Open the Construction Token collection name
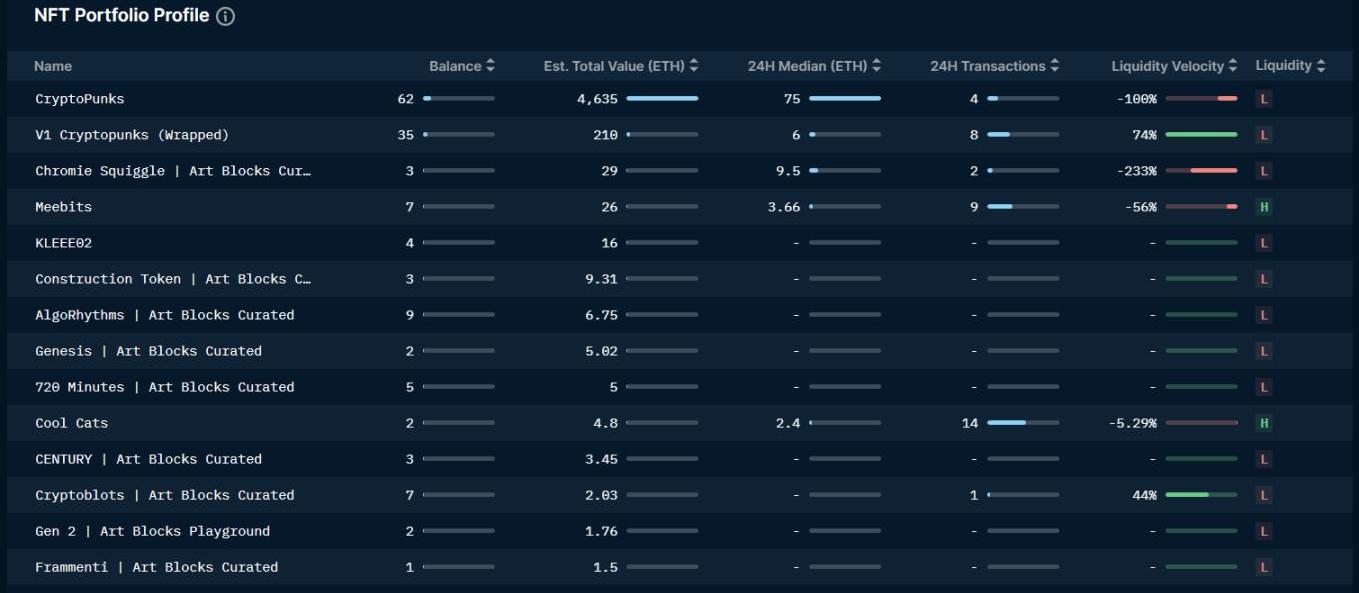 173,279
